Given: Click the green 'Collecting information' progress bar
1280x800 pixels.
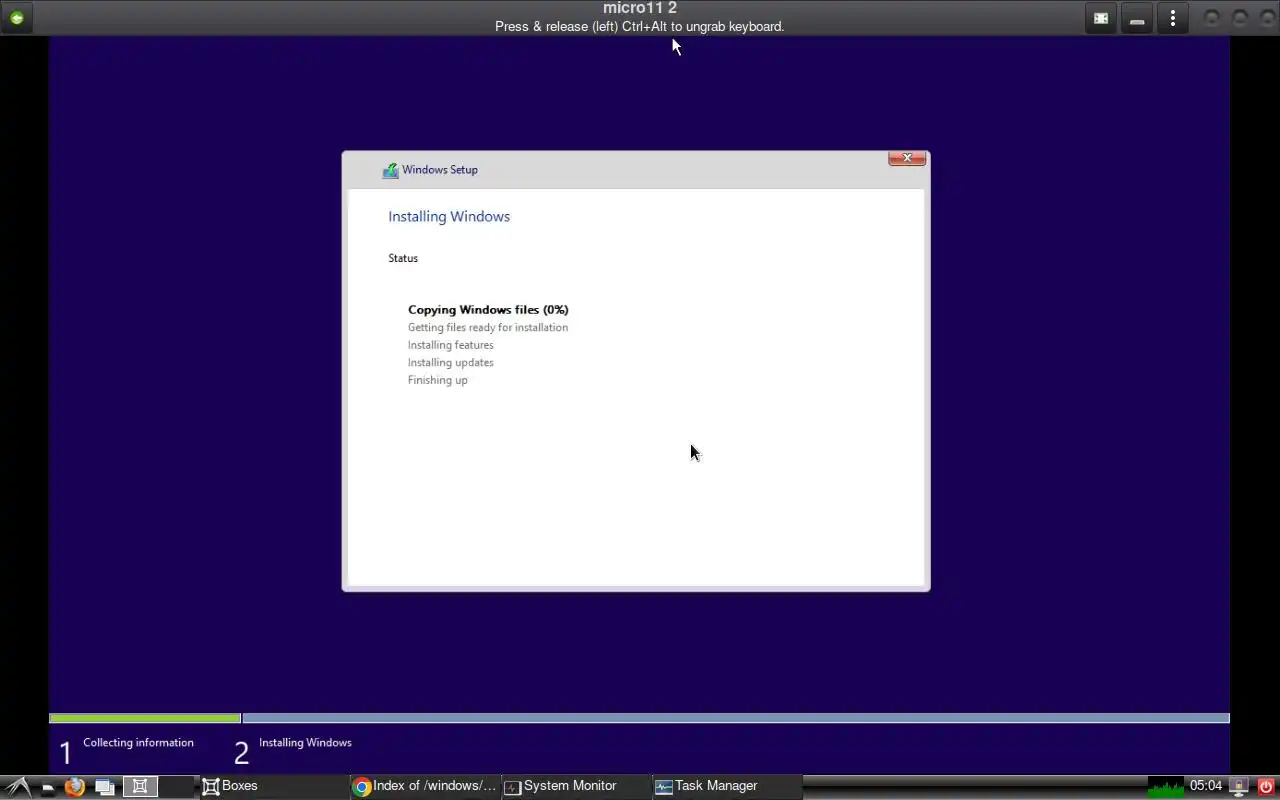Looking at the screenshot, I should 145,718.
